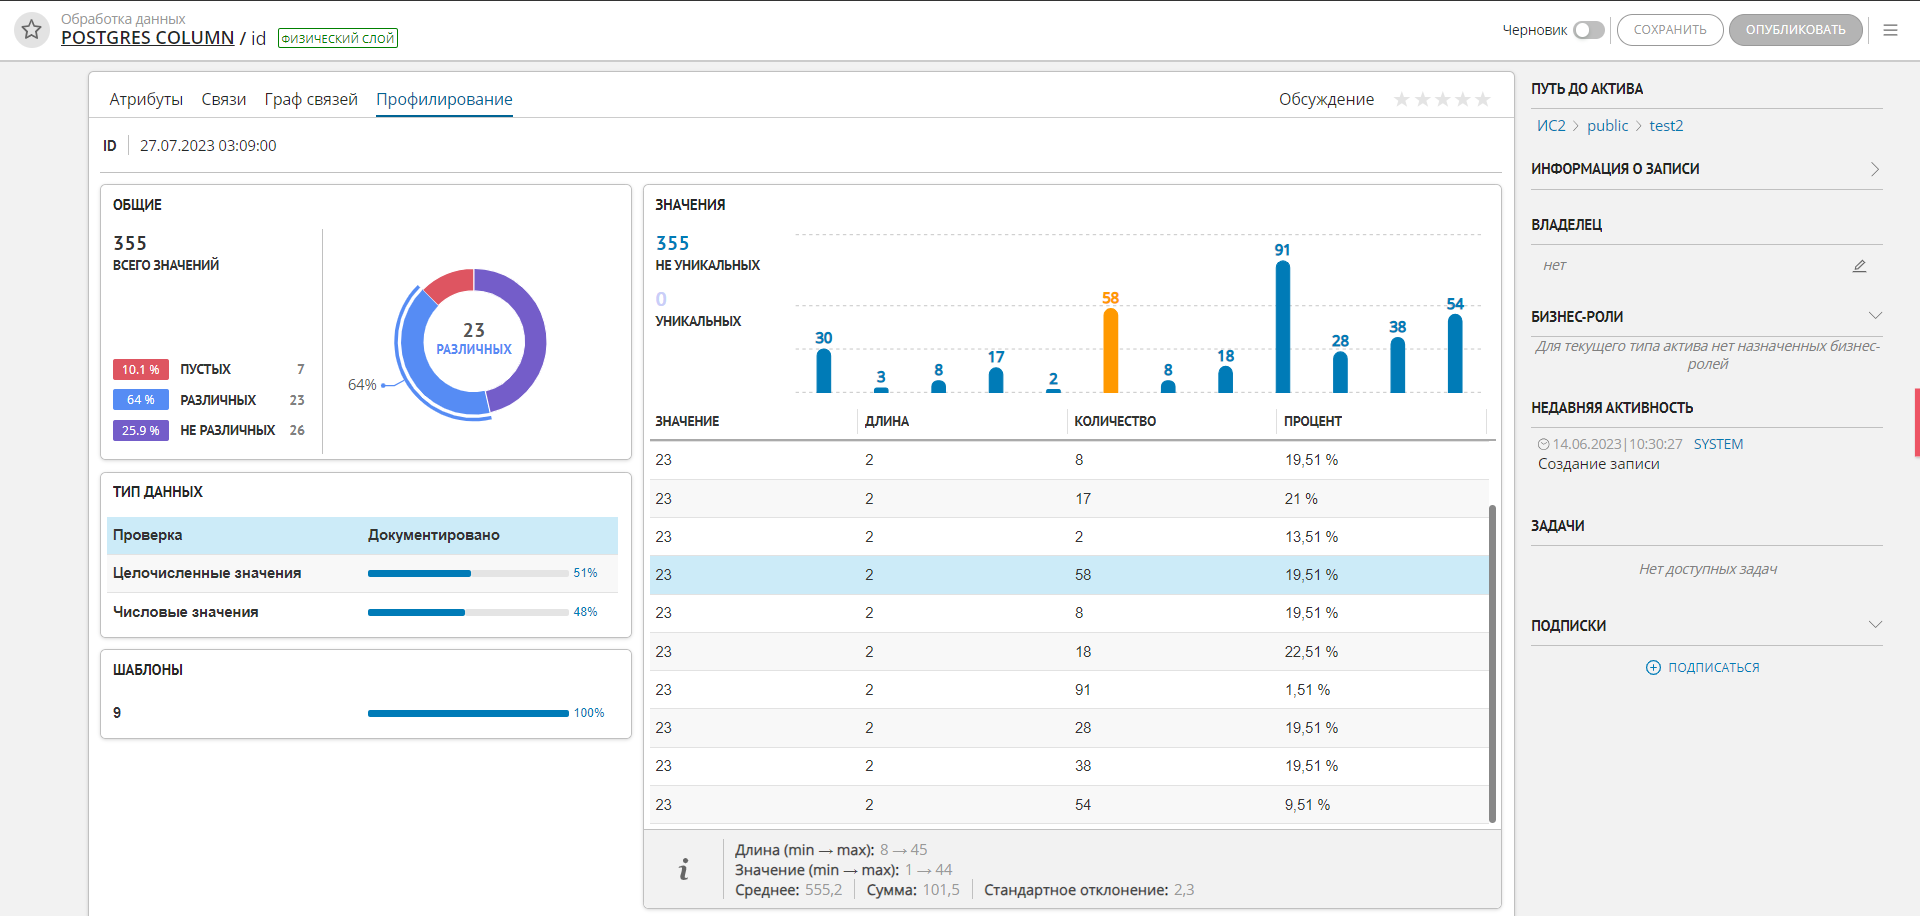Click the favorite star icon next to title
The image size is (1920, 916).
[x=32, y=30]
